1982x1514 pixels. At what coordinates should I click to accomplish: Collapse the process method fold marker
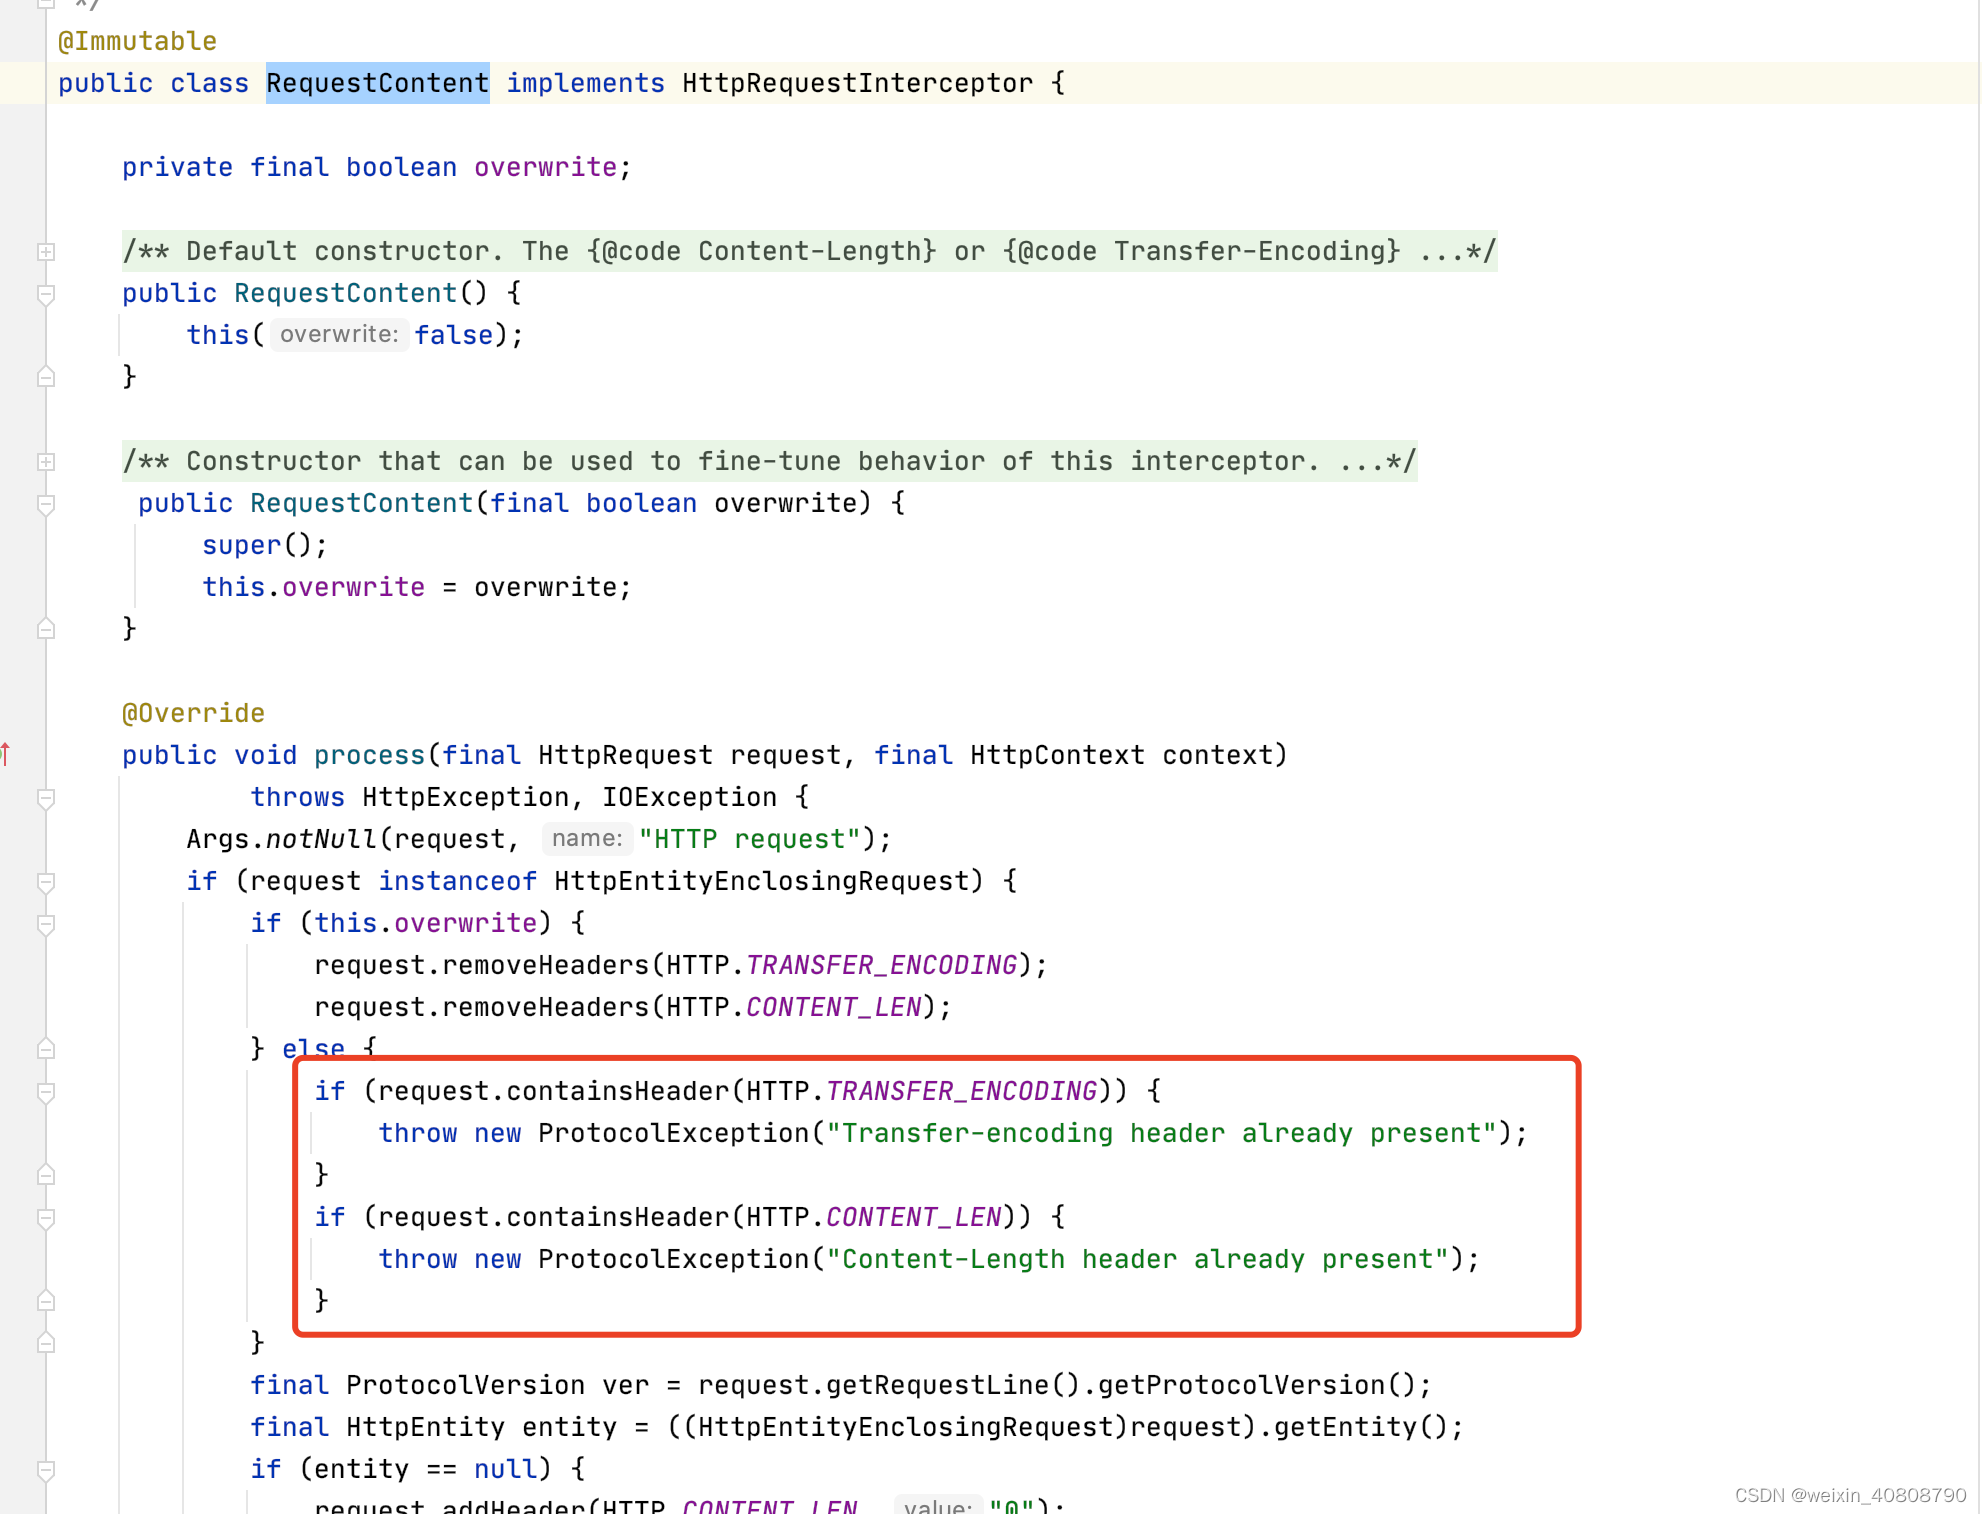click(x=45, y=799)
